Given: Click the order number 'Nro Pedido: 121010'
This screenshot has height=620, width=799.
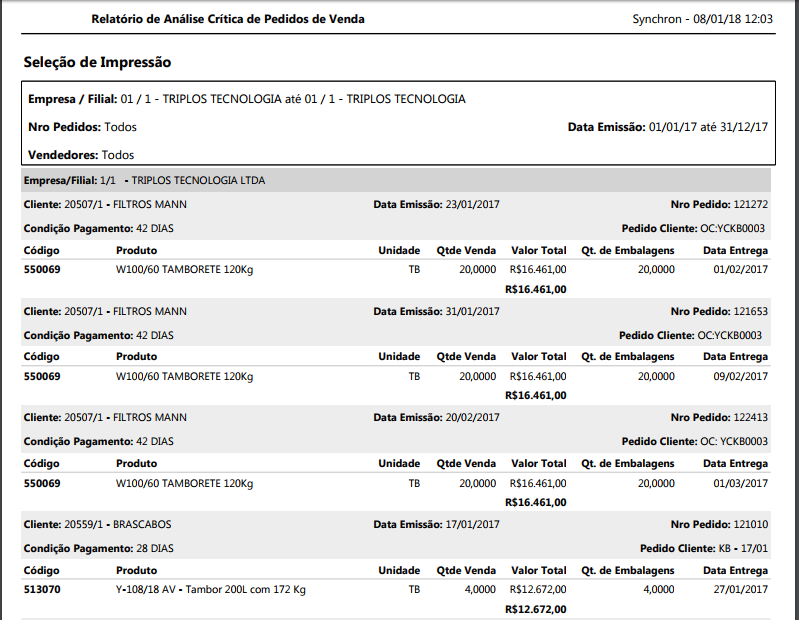Looking at the screenshot, I should [719, 524].
